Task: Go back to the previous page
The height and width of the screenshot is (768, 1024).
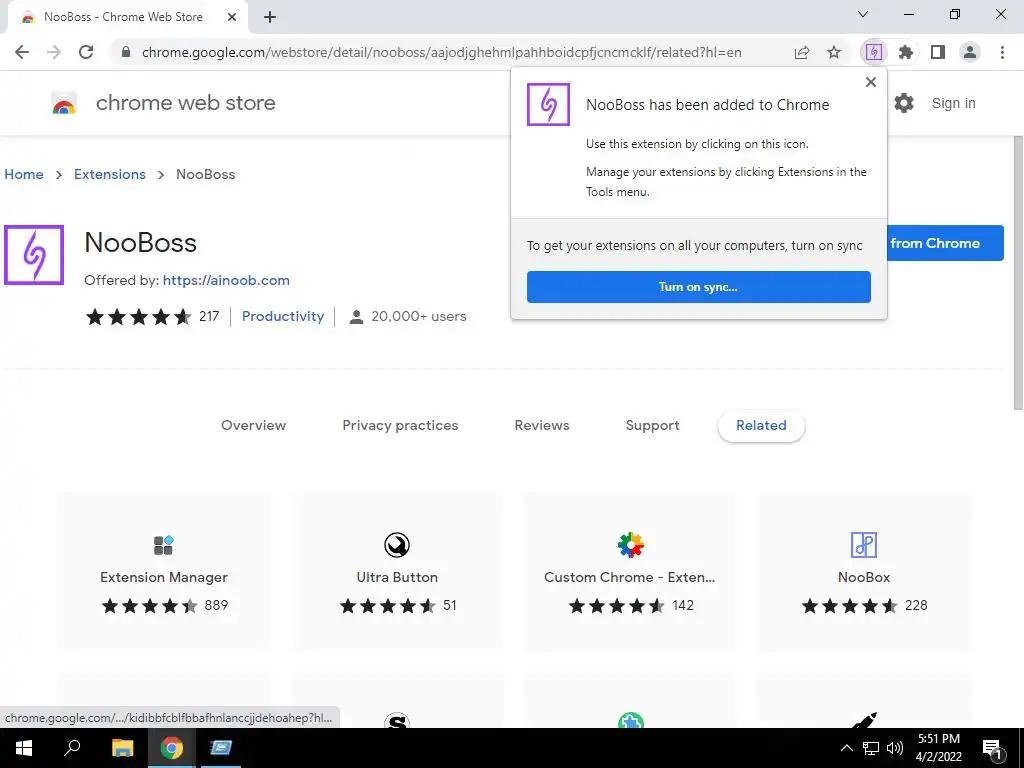Action: click(22, 52)
